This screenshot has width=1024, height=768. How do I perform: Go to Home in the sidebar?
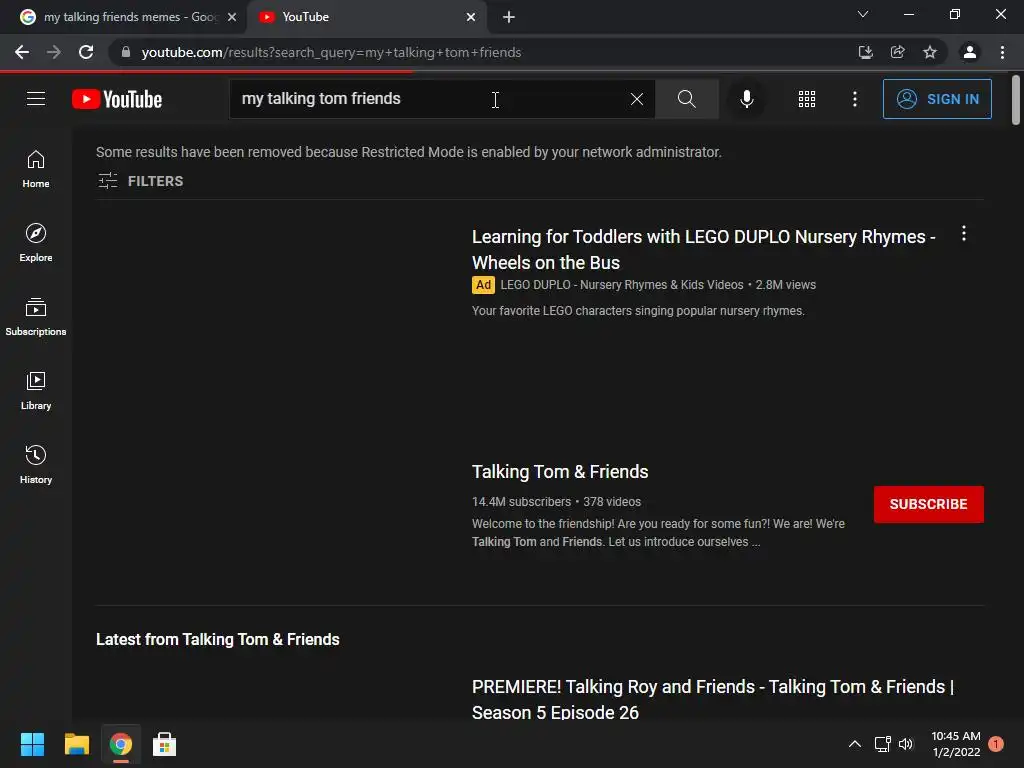click(36, 168)
